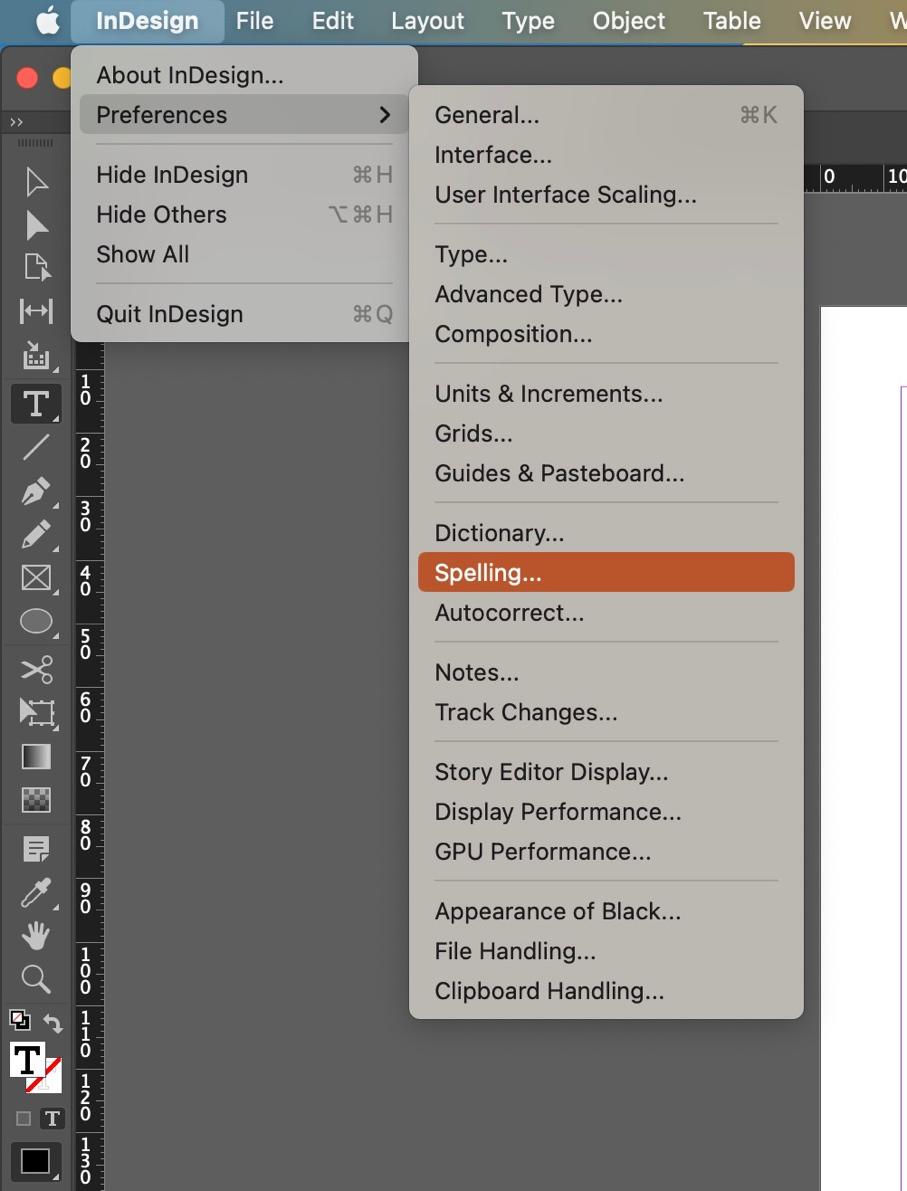
Task: Choose the Eyedropper tool
Action: [x=36, y=894]
